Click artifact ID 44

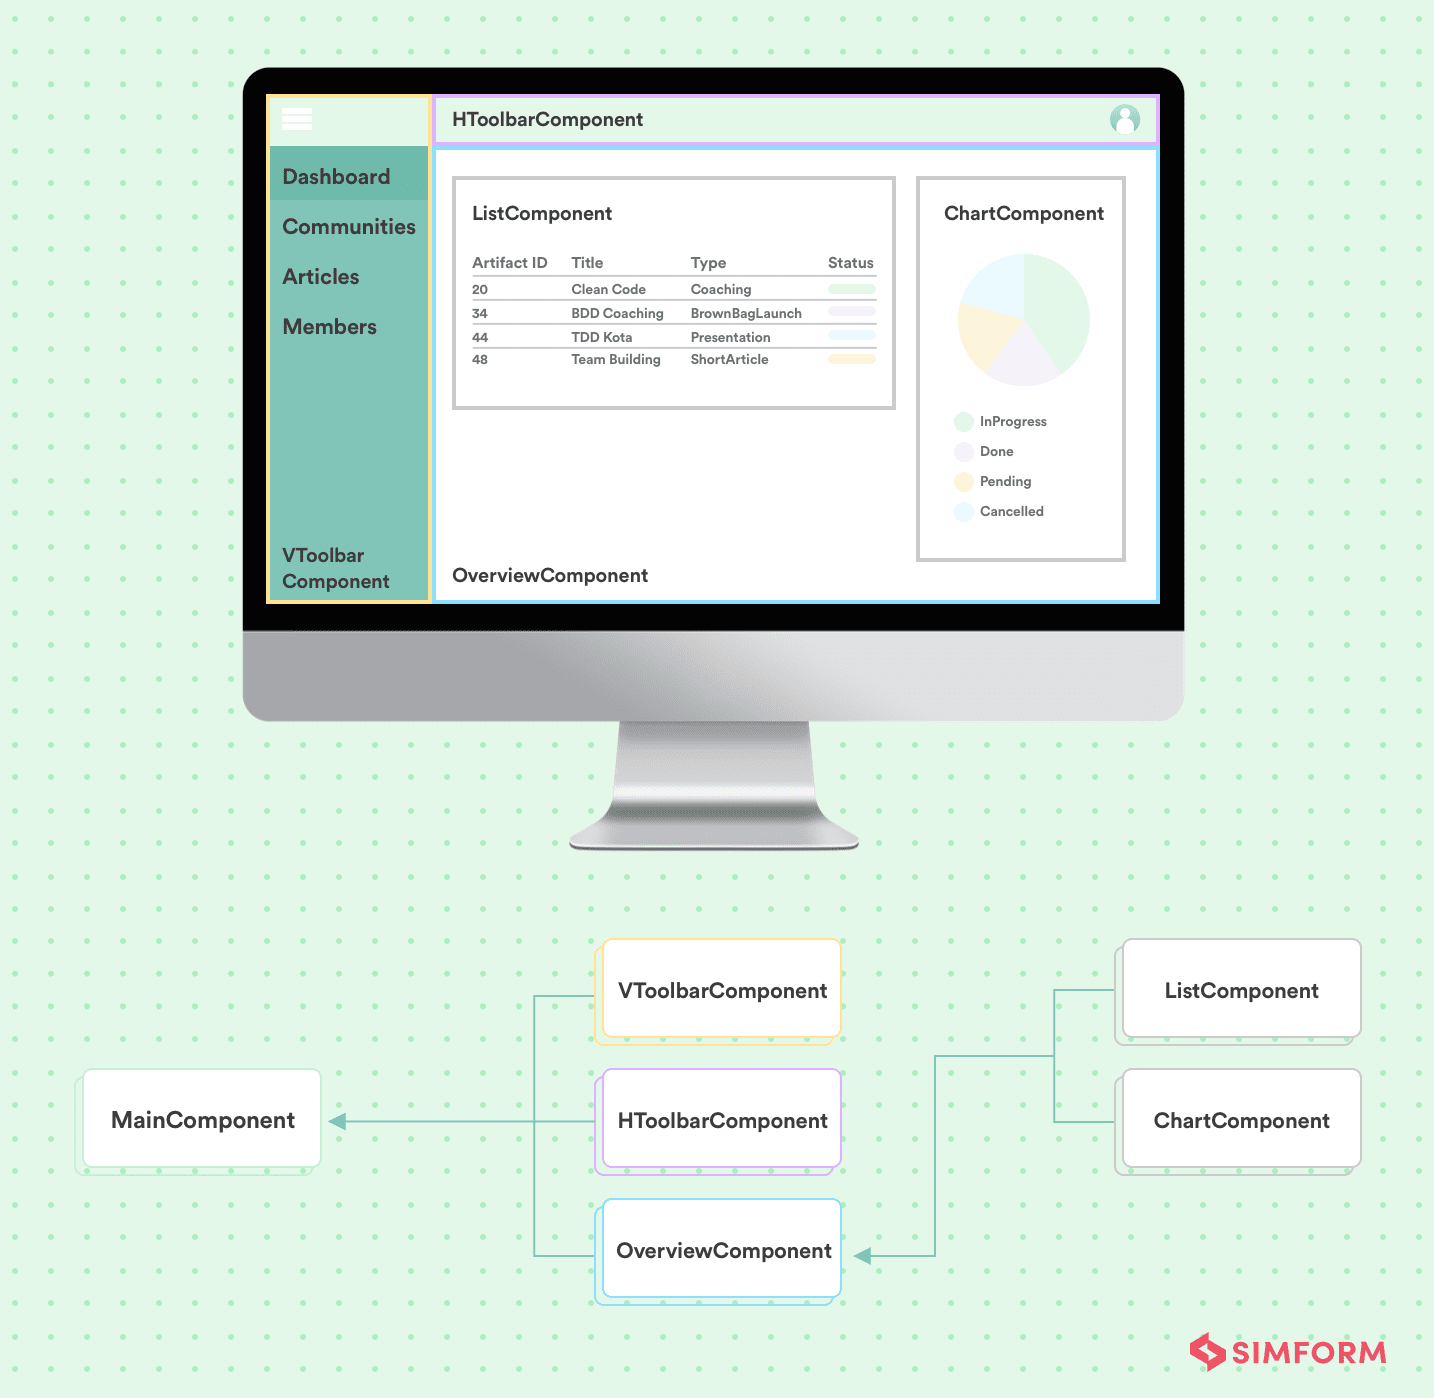click(x=480, y=337)
